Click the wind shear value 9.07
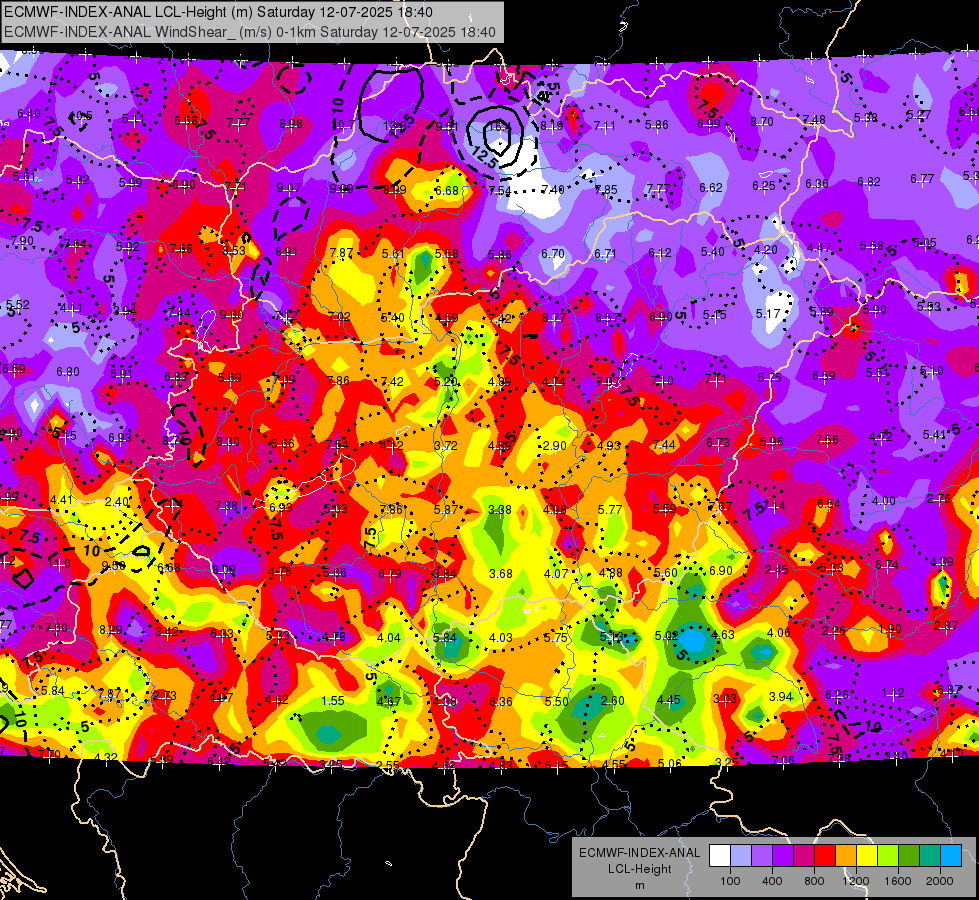This screenshot has width=979, height=900. (288, 187)
